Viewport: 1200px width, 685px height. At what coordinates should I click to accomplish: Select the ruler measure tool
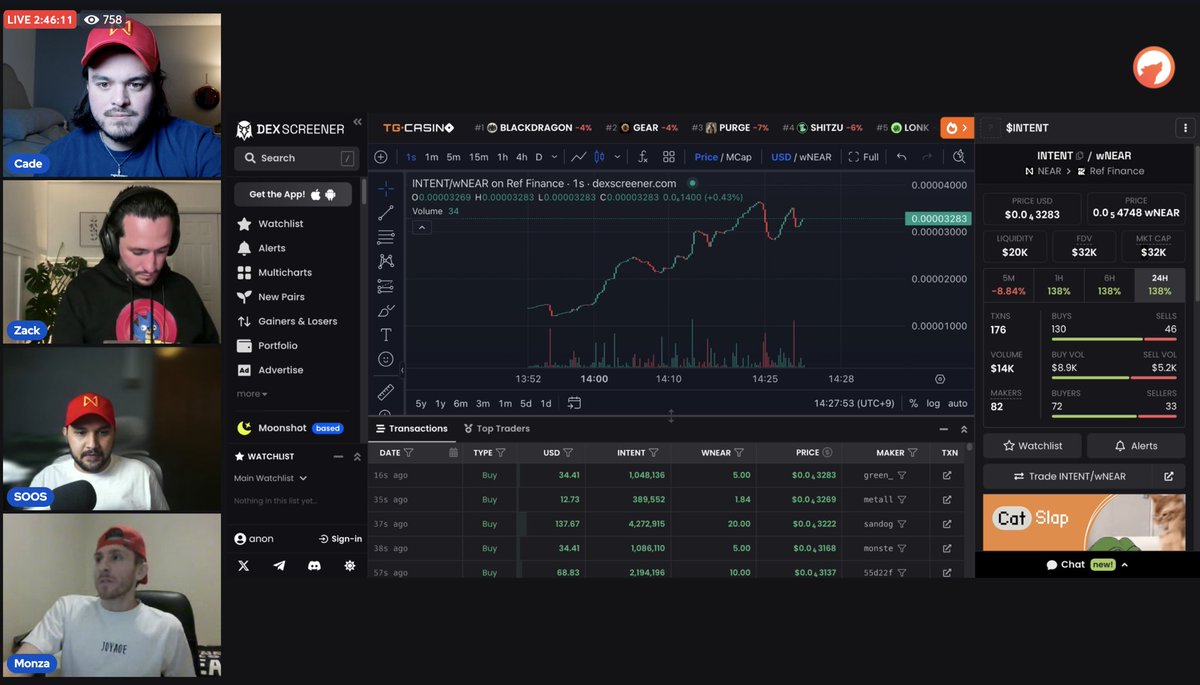coord(386,392)
